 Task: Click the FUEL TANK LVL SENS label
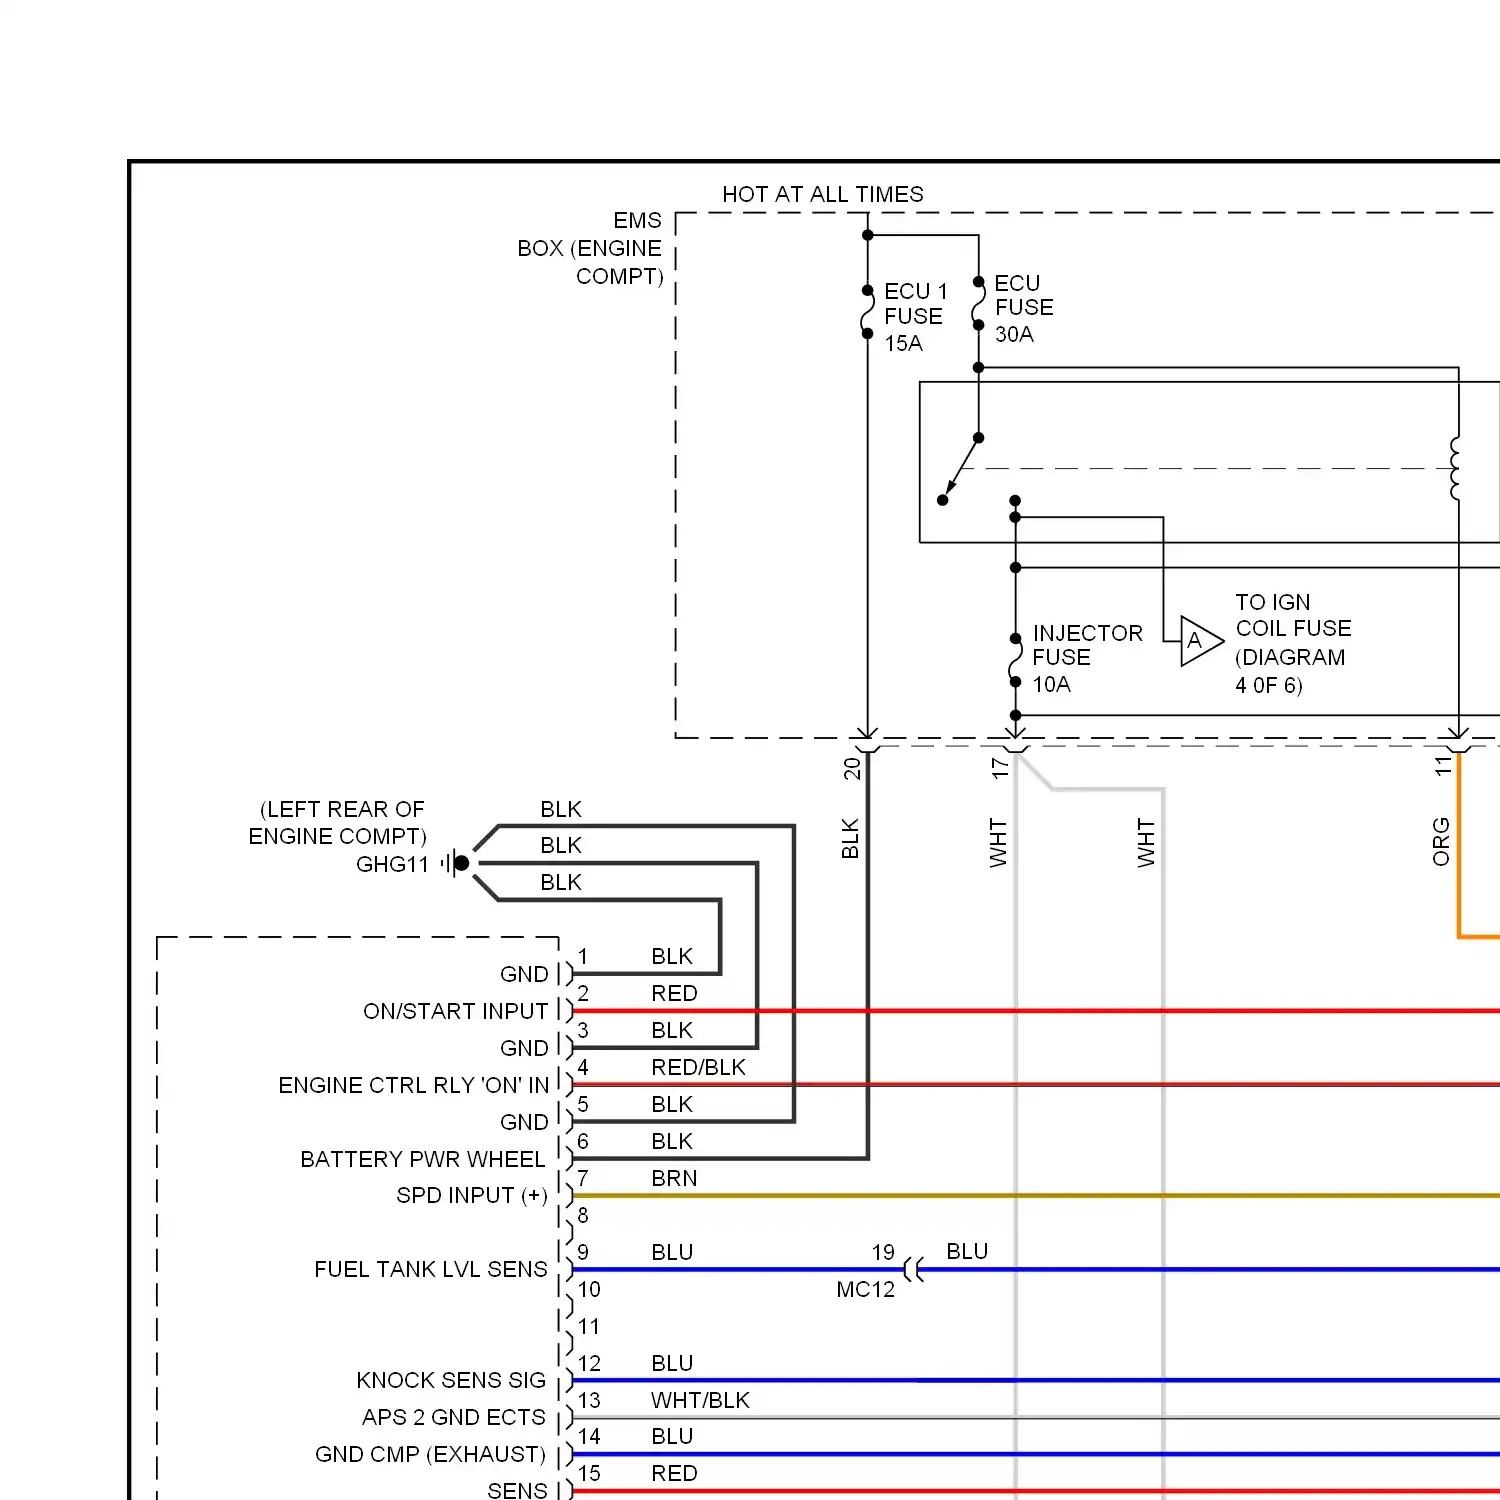(430, 1269)
